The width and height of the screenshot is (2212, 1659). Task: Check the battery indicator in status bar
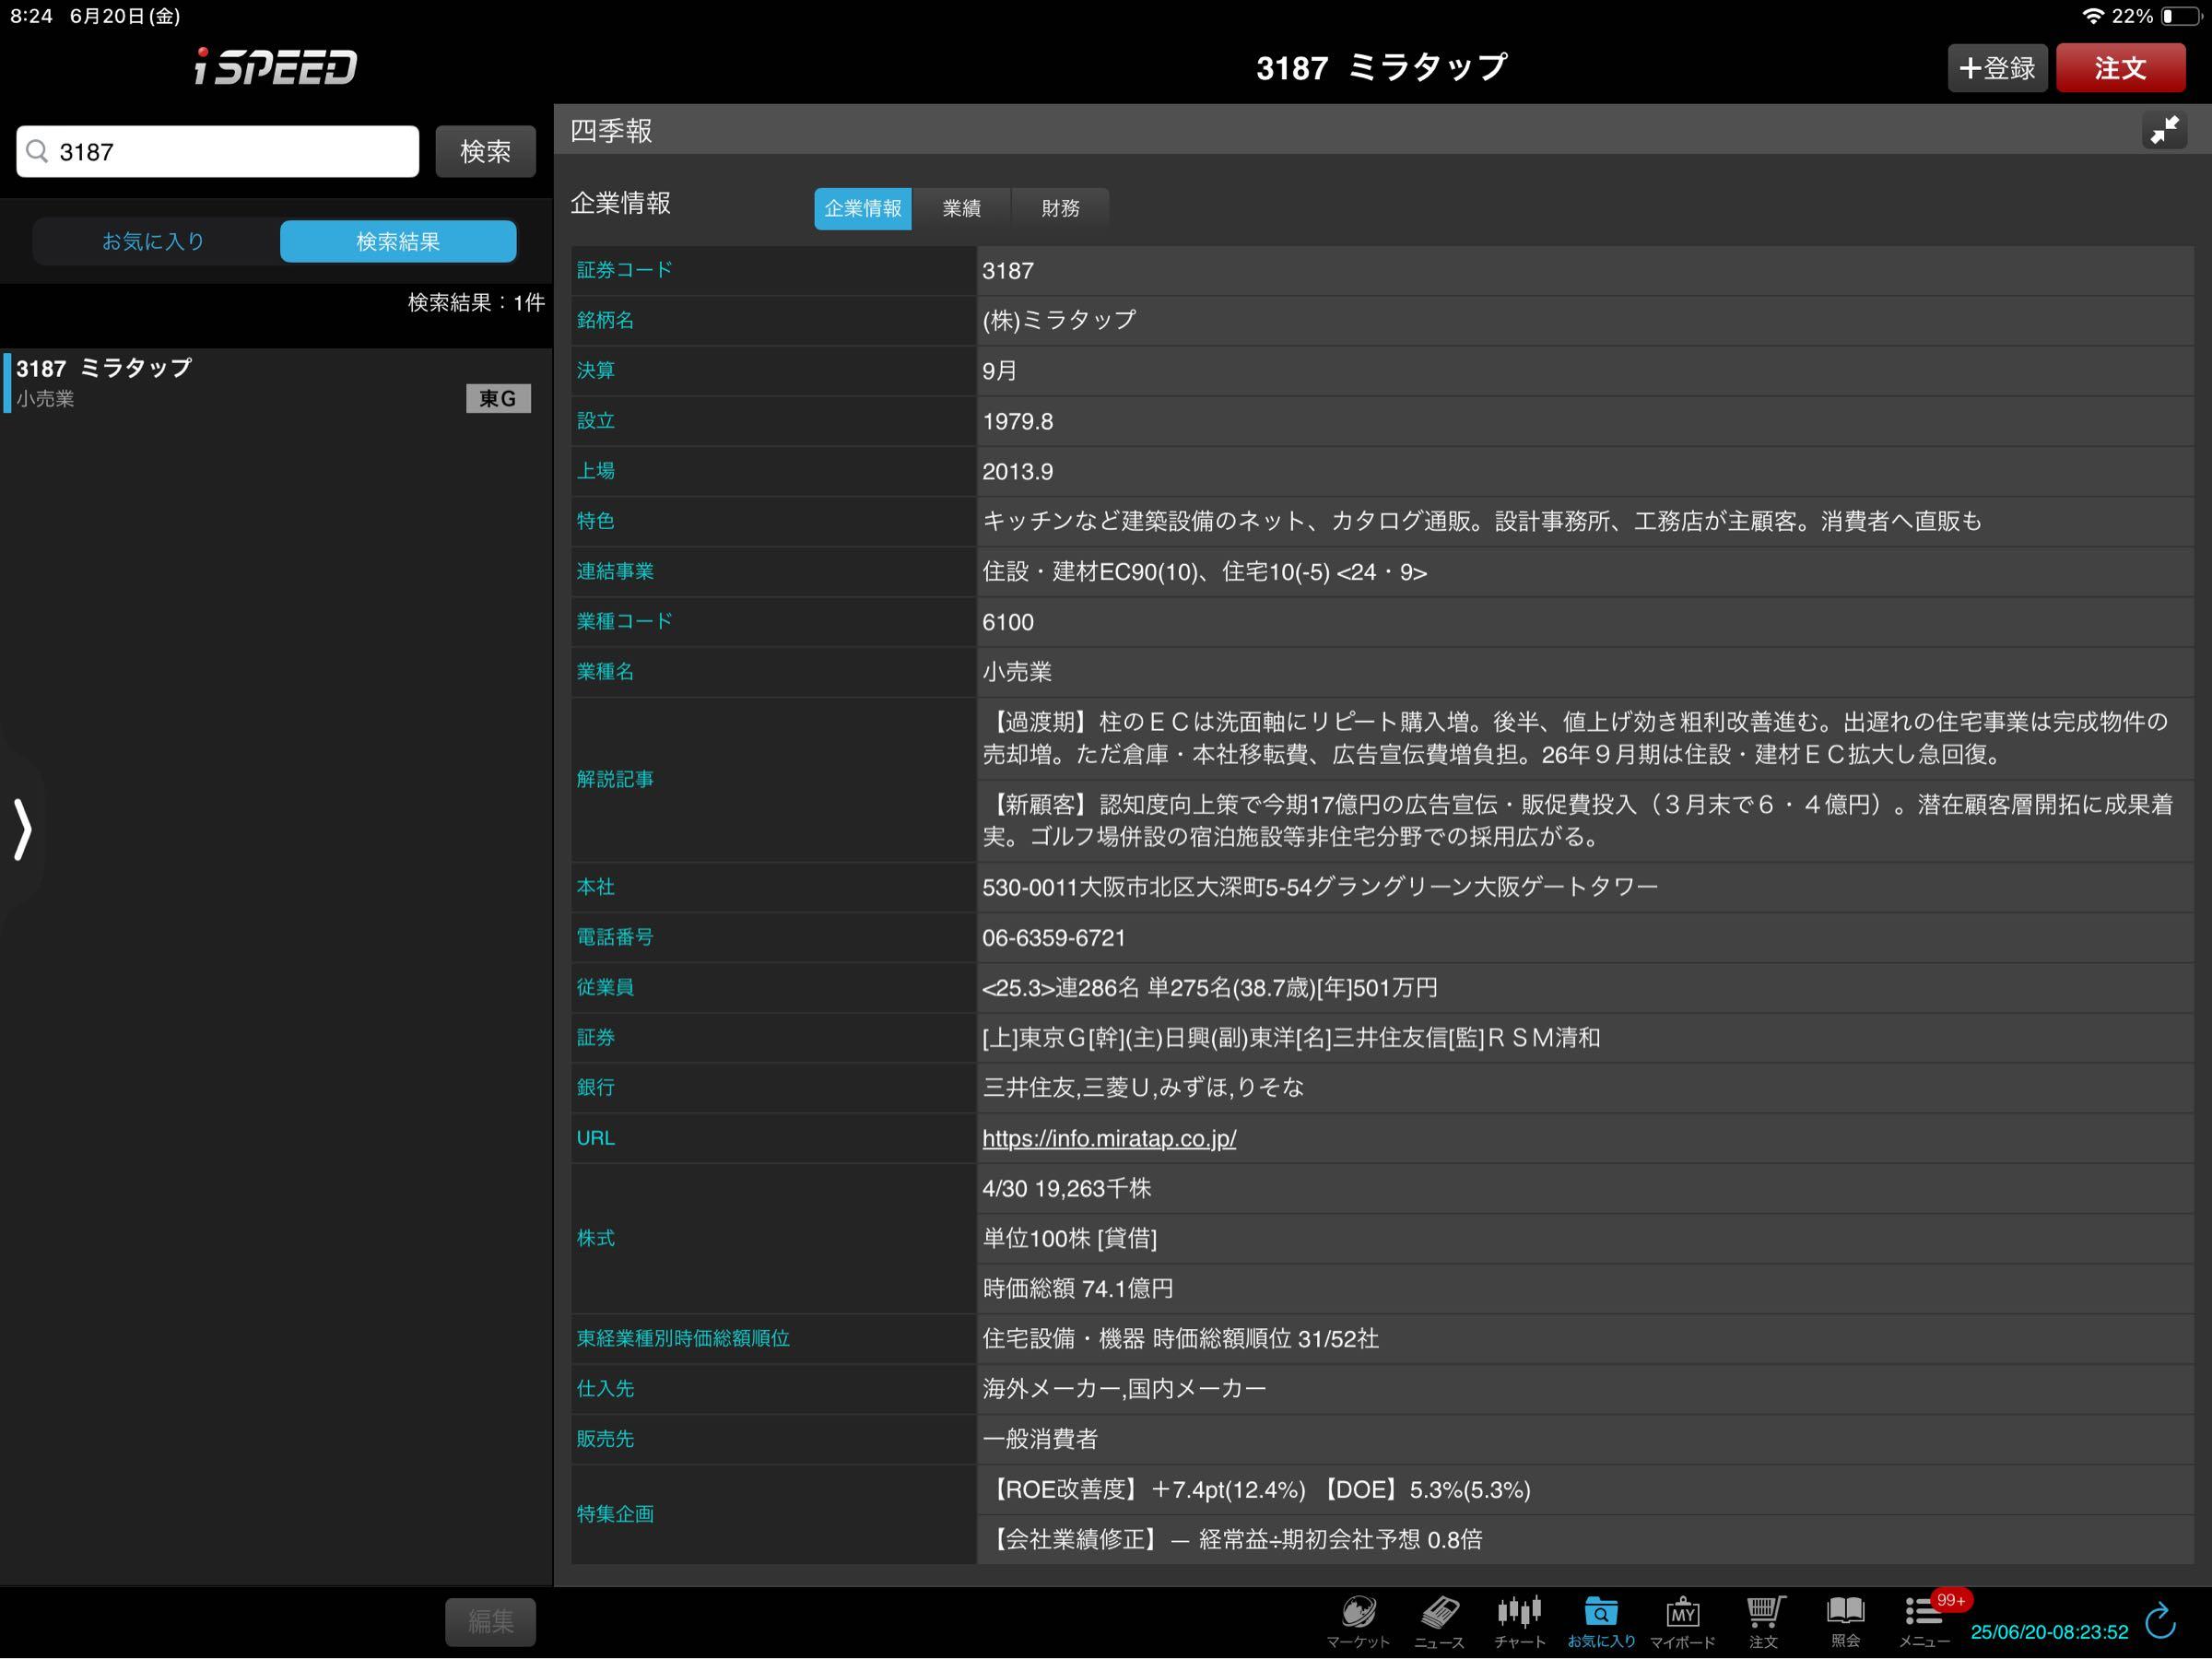pyautogui.click(x=2180, y=16)
